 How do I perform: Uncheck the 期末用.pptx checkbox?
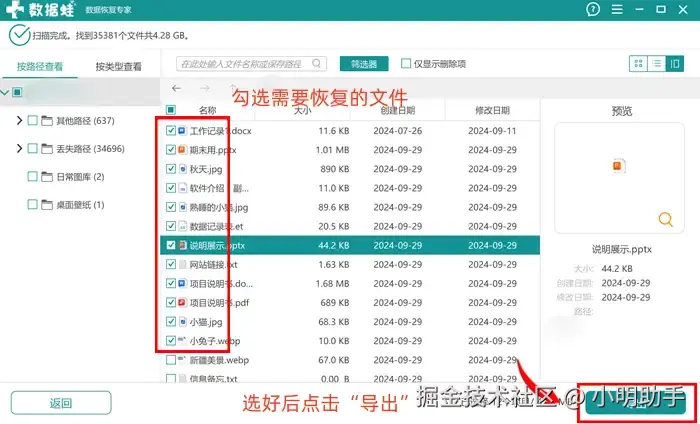(171, 150)
